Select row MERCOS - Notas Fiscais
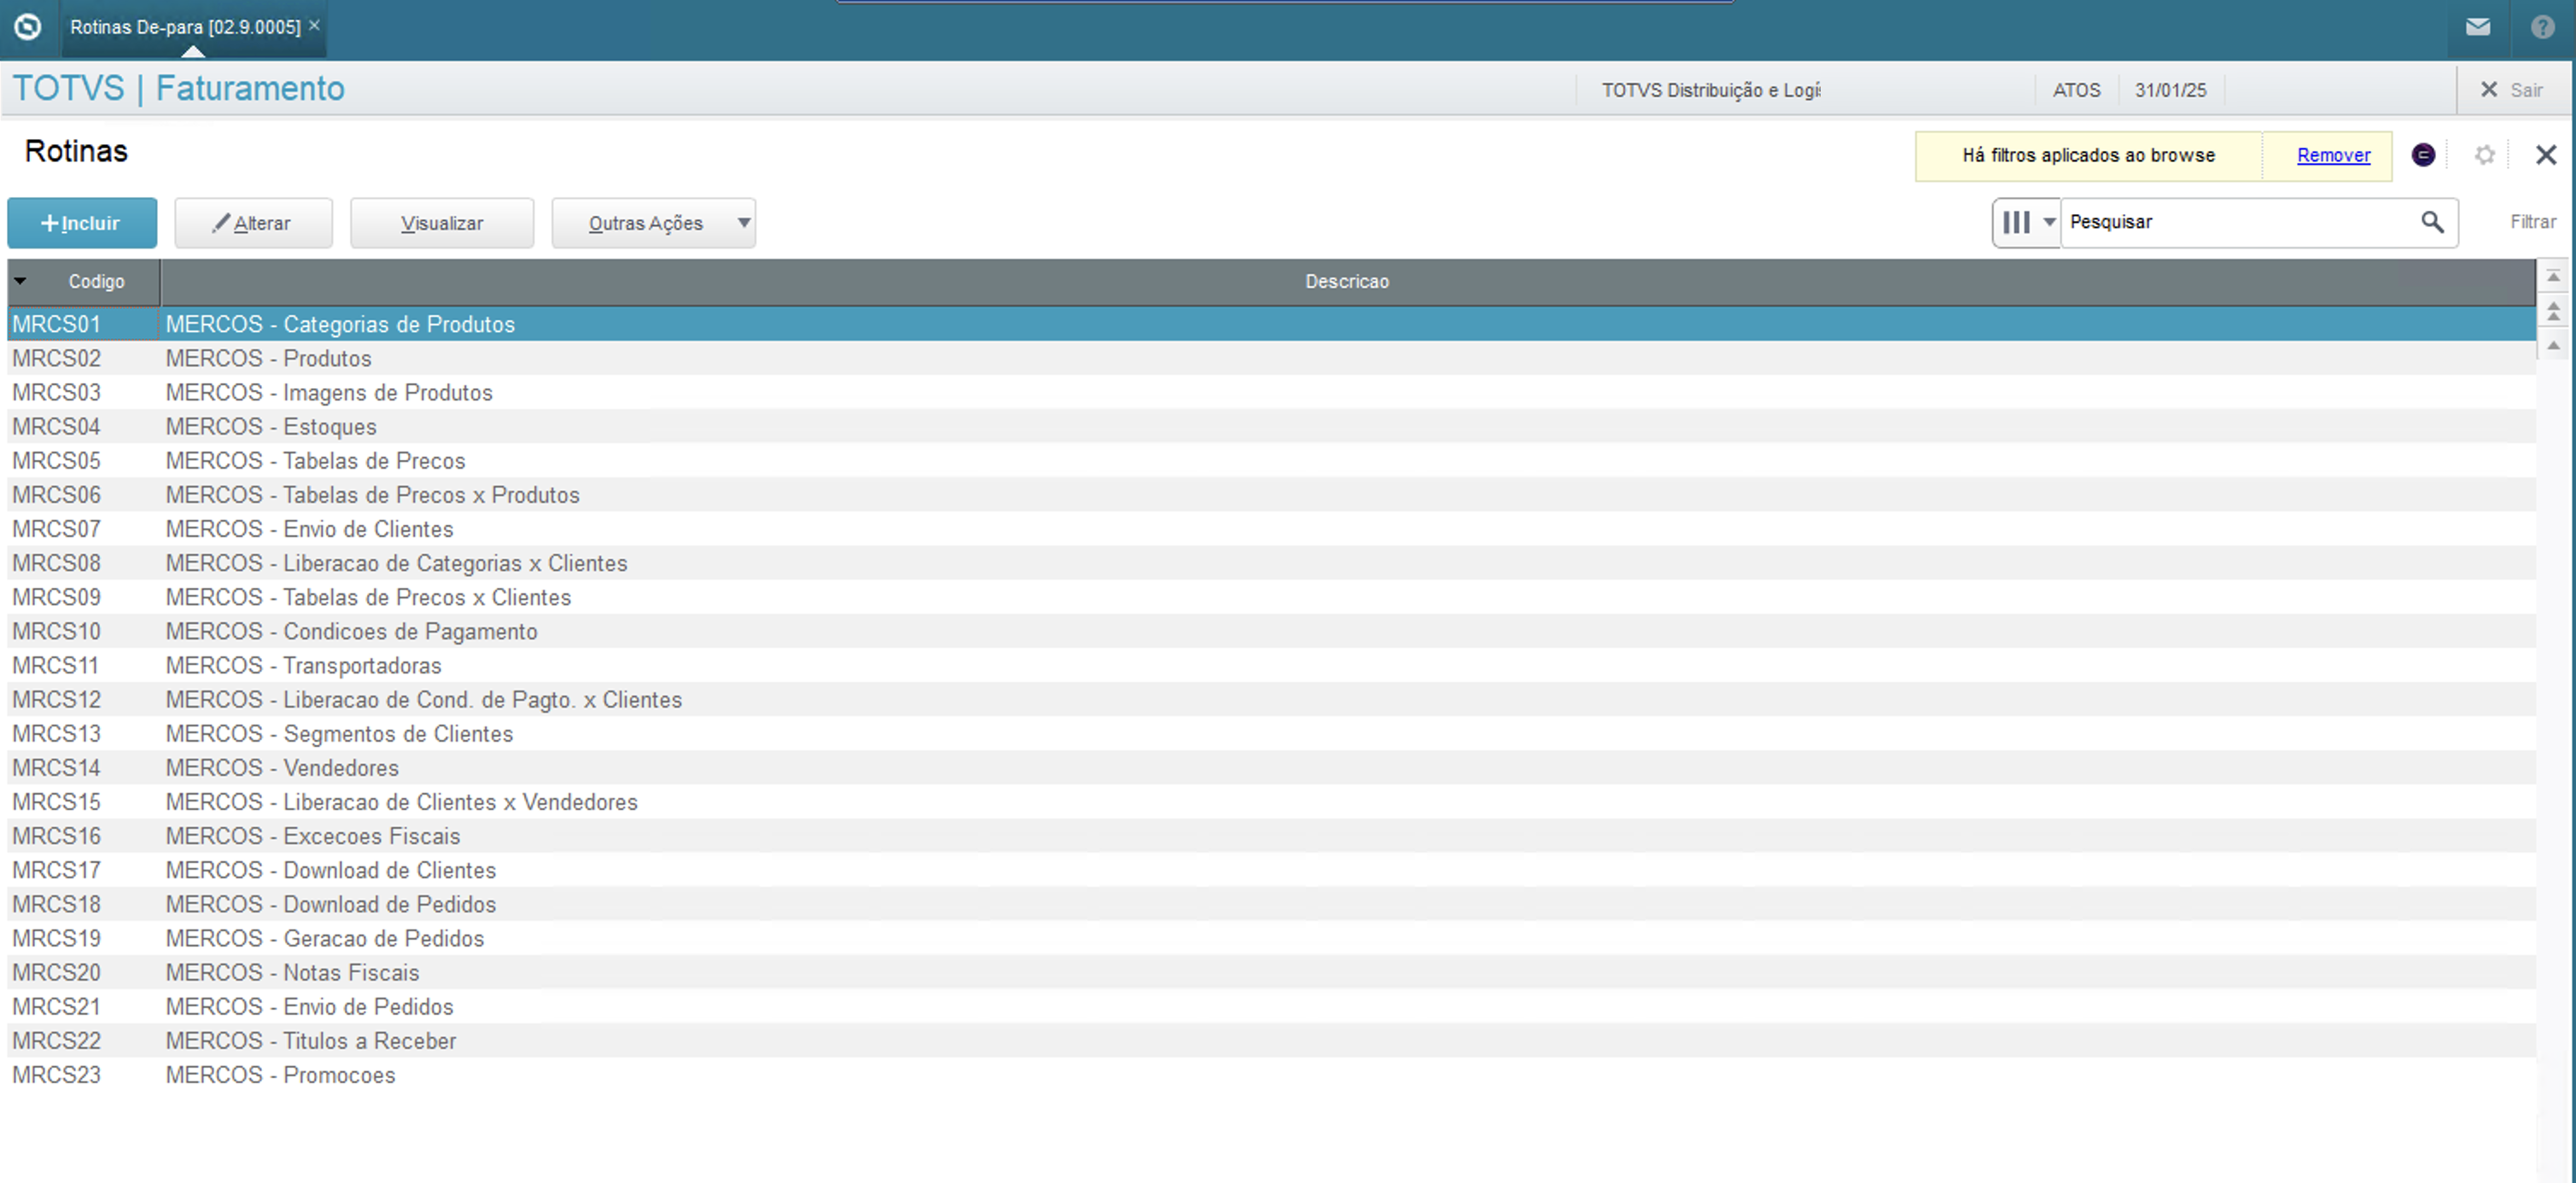This screenshot has height=1183, width=2576. (x=1271, y=971)
